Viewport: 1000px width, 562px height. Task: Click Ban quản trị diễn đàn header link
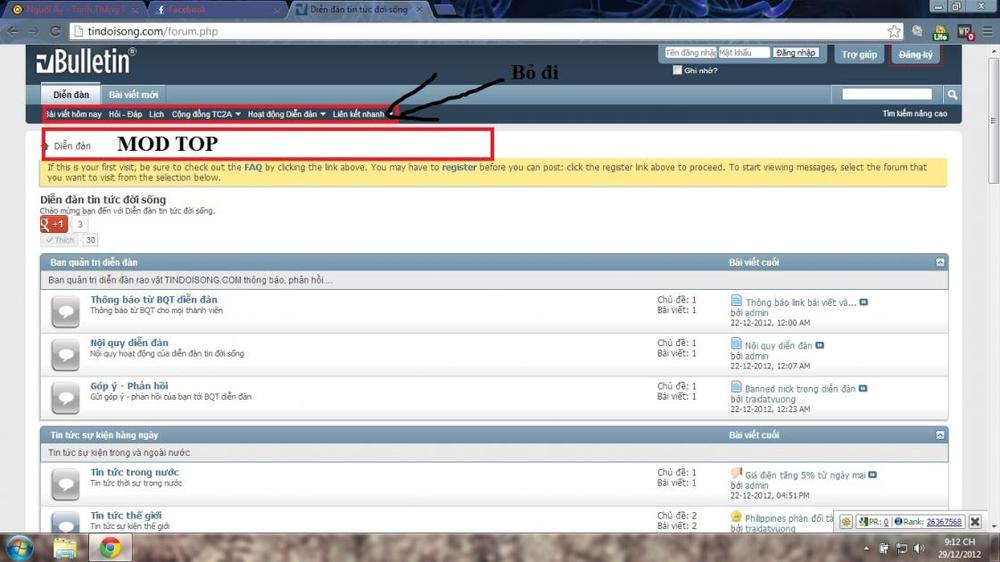[94, 262]
